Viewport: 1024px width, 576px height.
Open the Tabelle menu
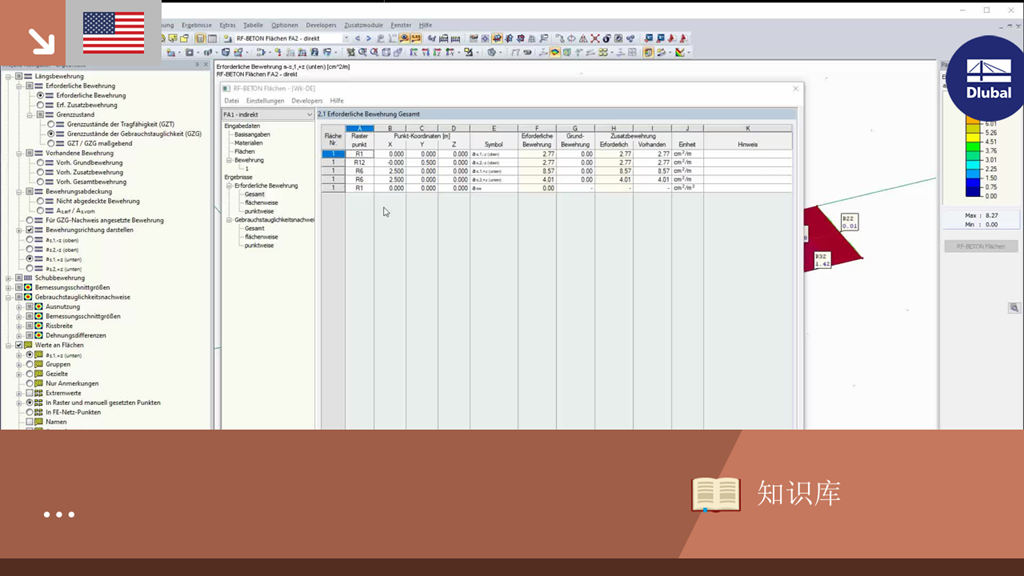(x=253, y=25)
